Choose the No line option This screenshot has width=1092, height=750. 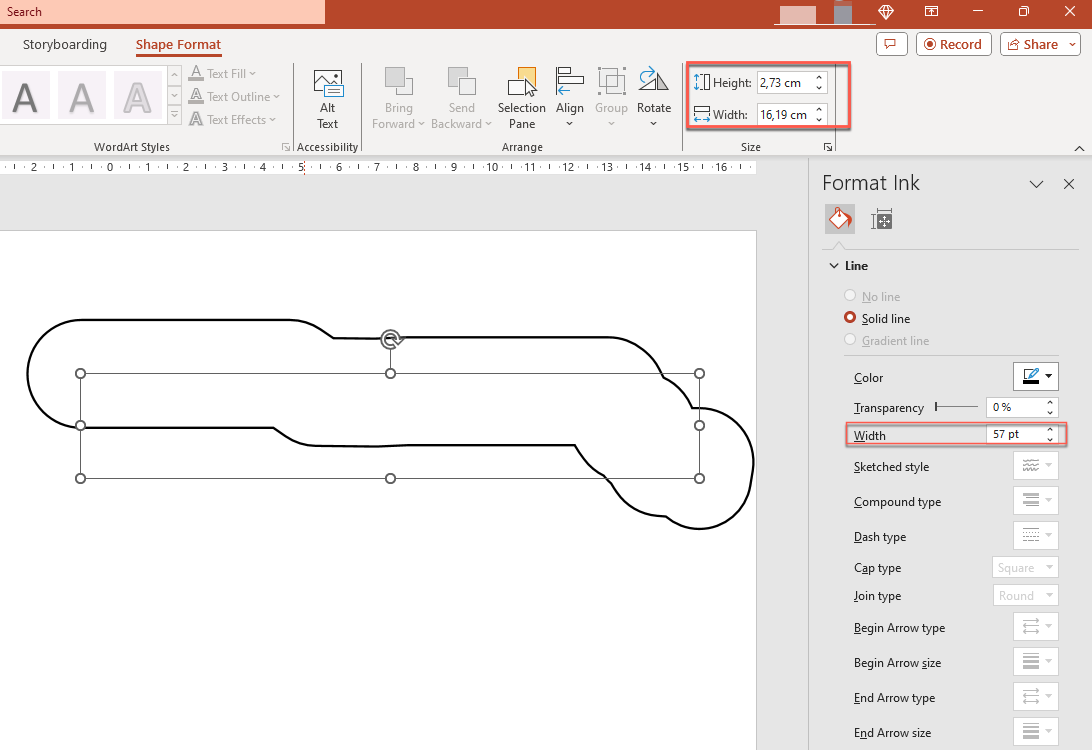tap(849, 296)
